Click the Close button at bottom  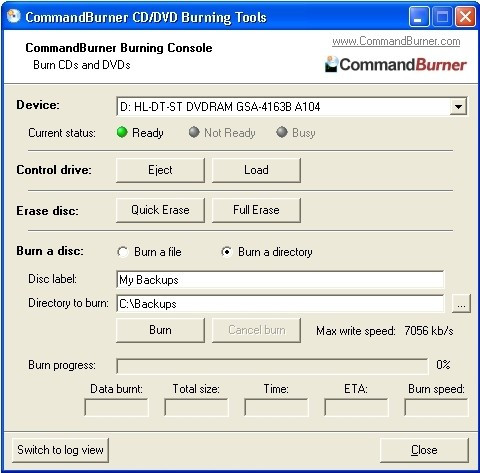pos(424,450)
